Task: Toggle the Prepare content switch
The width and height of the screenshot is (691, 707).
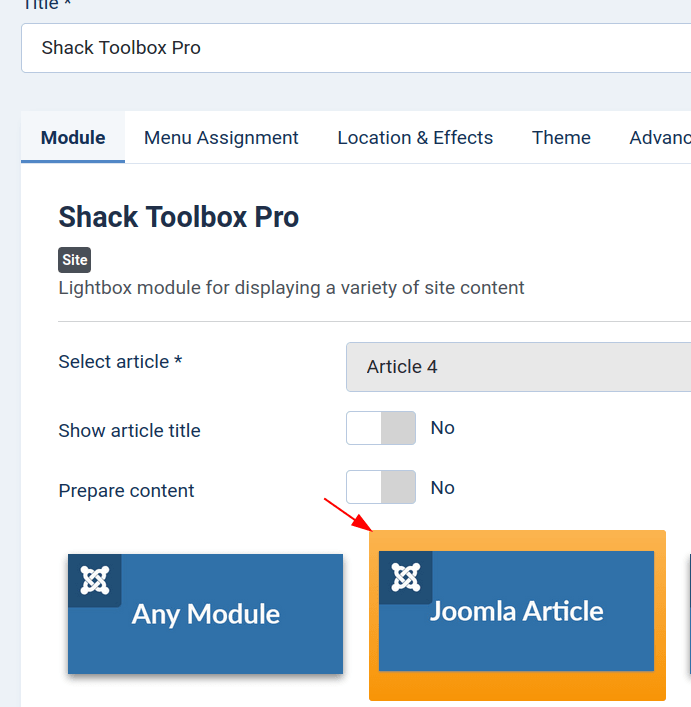Action: [x=381, y=487]
